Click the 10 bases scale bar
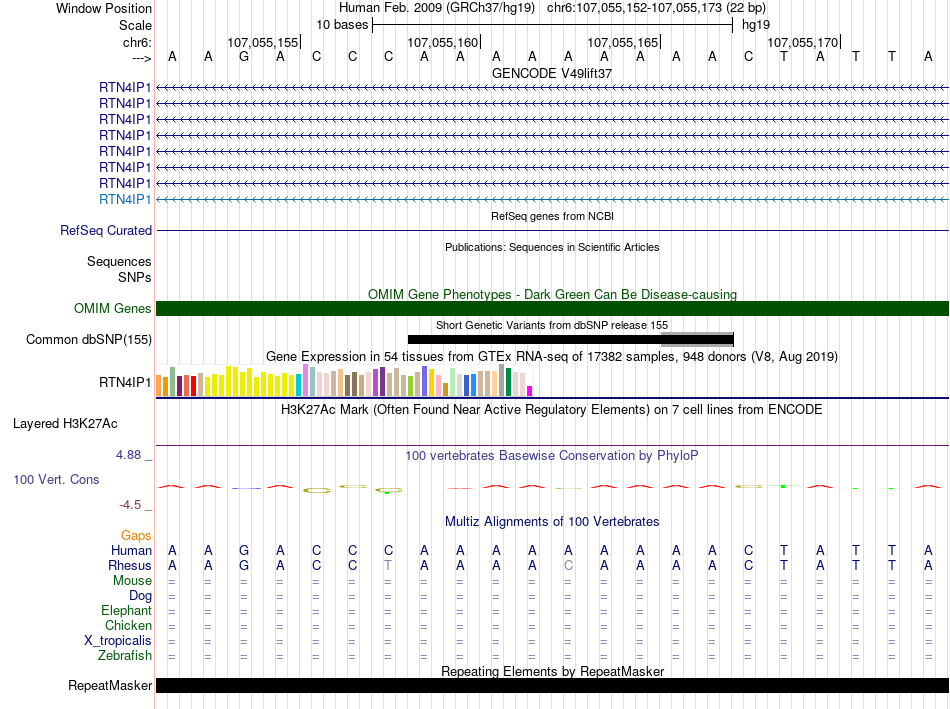This screenshot has width=950, height=709. (x=552, y=24)
